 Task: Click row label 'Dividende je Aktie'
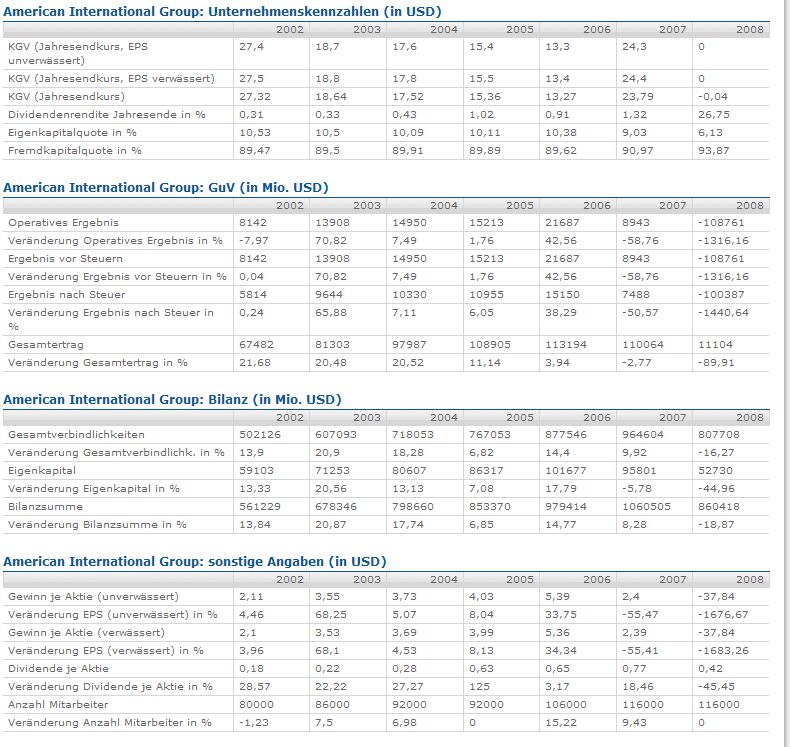click(58, 669)
